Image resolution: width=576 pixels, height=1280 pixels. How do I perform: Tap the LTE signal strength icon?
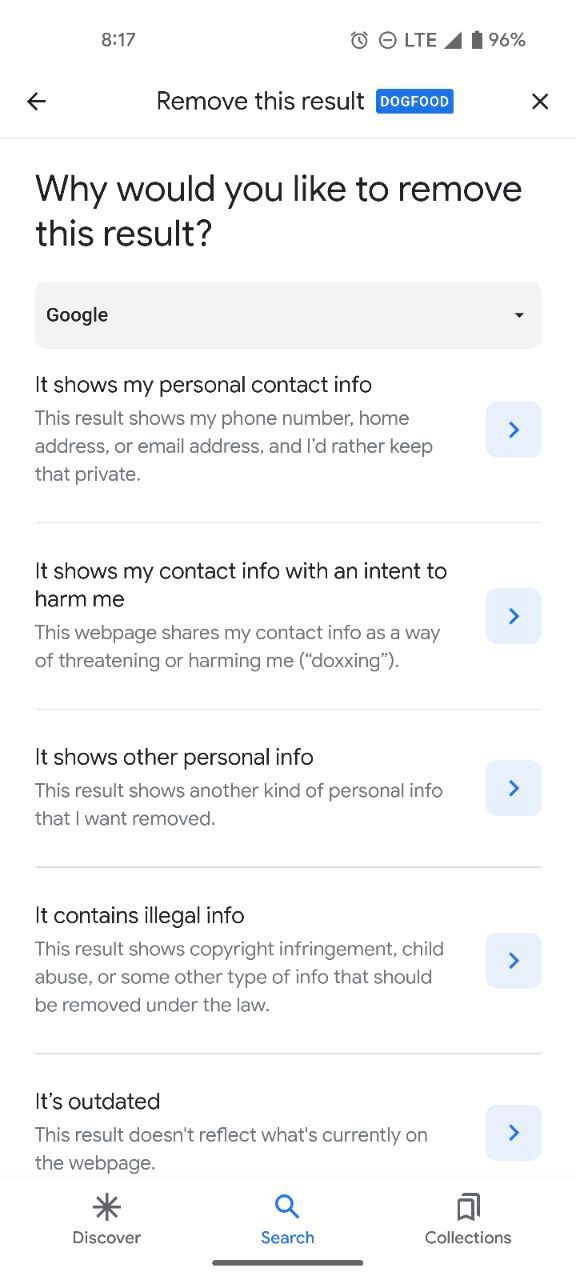455,39
